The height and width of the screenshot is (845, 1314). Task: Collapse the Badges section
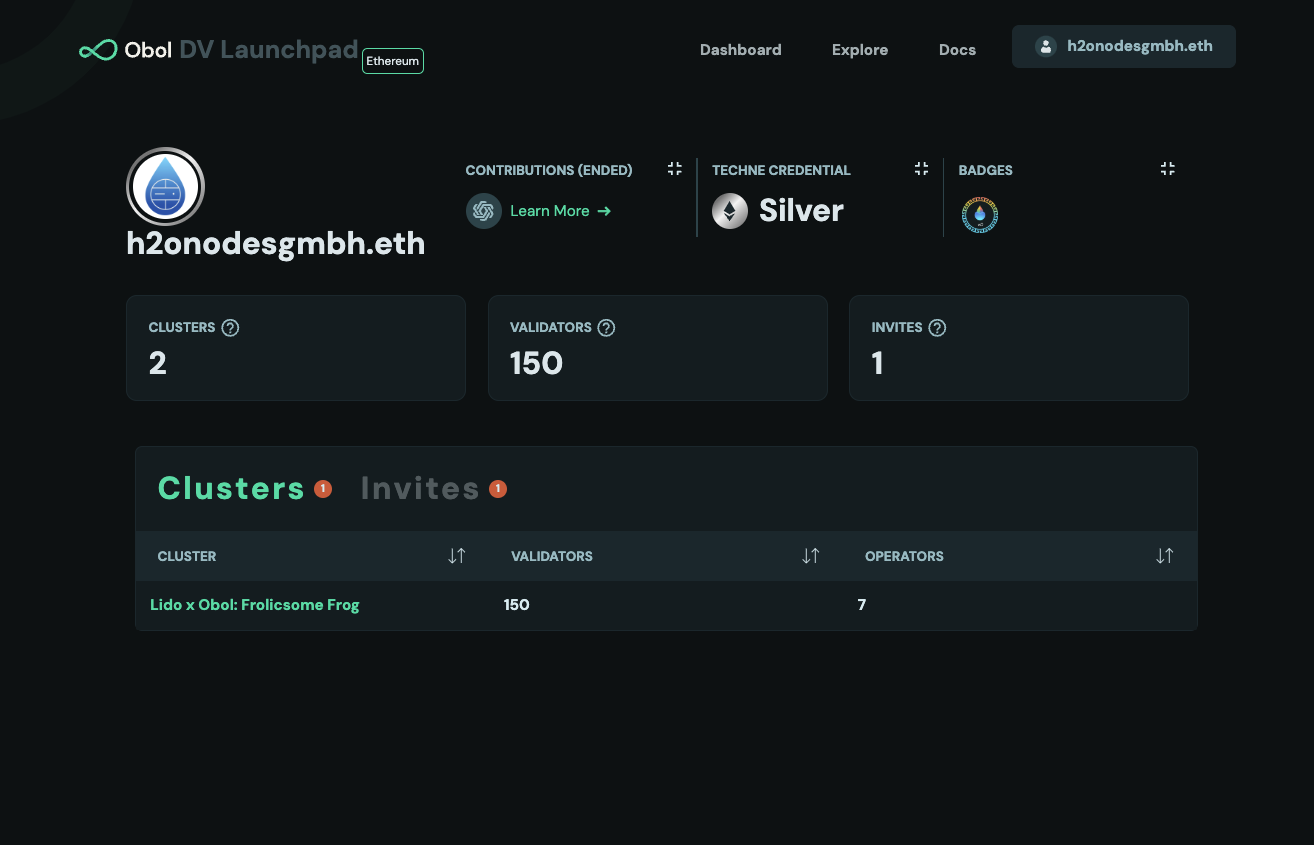(1167, 169)
